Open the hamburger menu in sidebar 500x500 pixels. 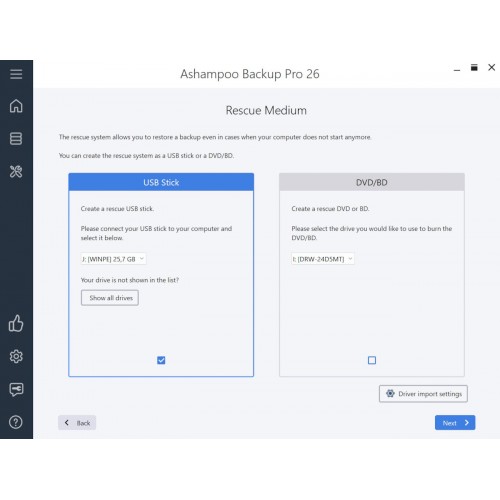16,74
